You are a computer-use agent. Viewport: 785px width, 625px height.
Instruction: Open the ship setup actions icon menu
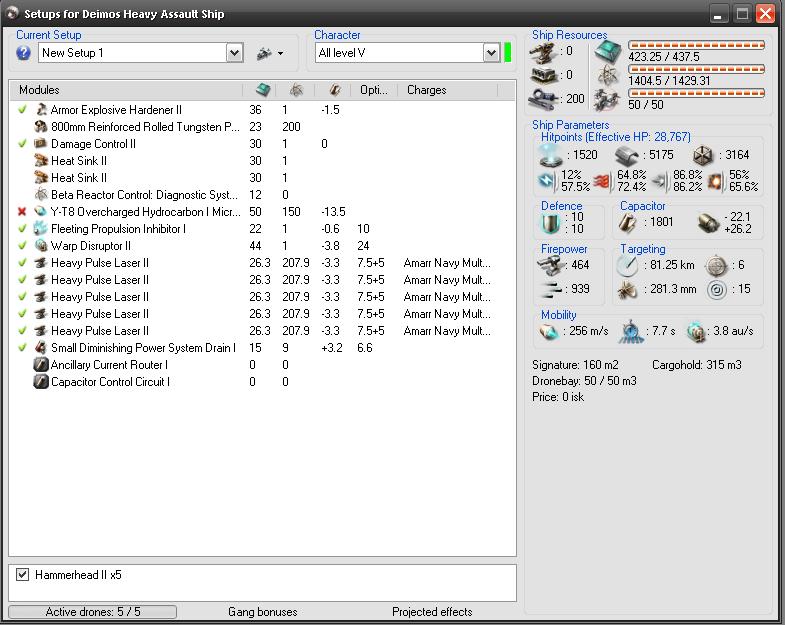[269, 53]
